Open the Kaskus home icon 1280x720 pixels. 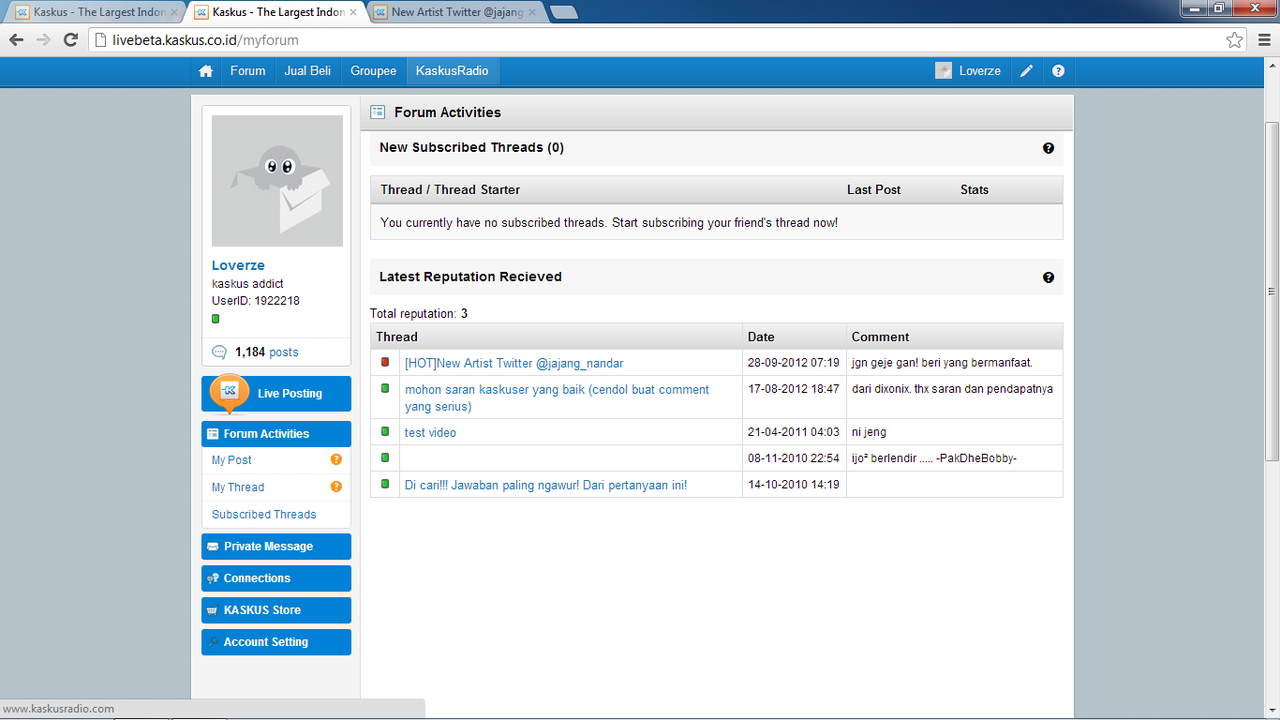(206, 71)
